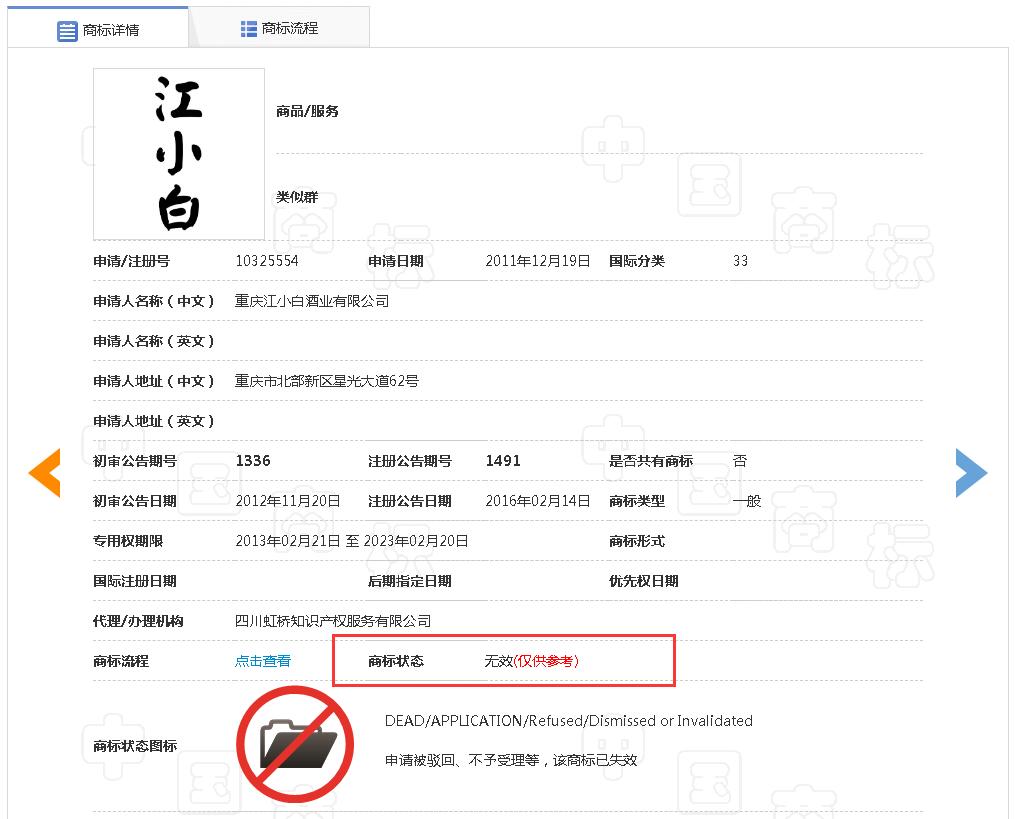The height and width of the screenshot is (819, 1015).
Task: Click the DEAD/APPLICATION status description text
Action: point(568,721)
